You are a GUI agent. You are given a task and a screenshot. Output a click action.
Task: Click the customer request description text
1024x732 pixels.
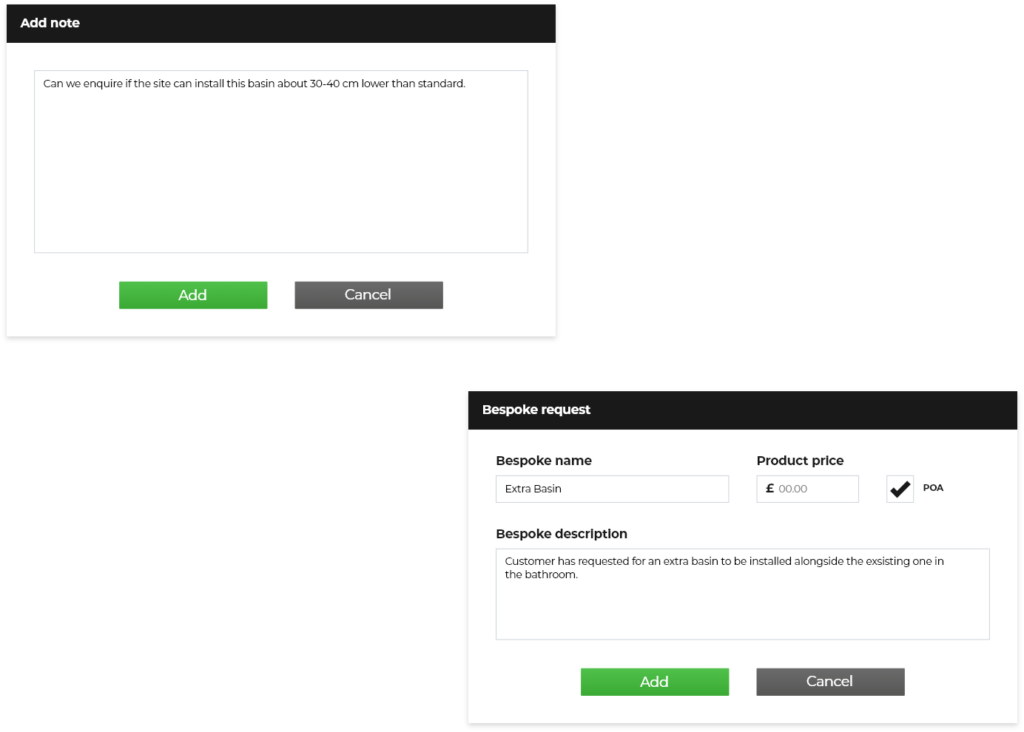click(724, 562)
